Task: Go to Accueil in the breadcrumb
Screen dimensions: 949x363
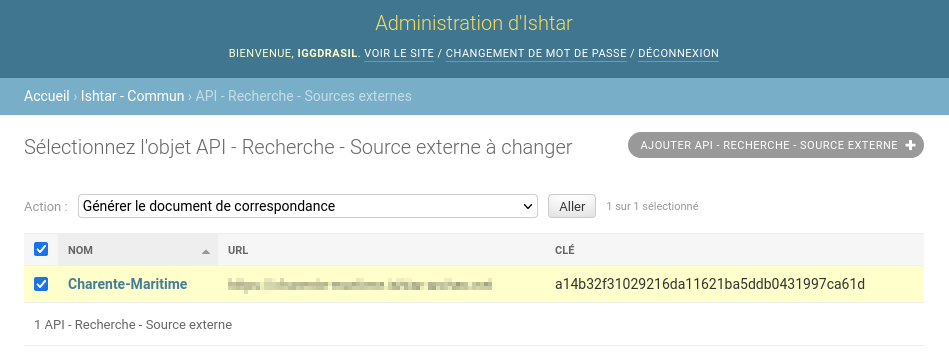Action: 47,96
